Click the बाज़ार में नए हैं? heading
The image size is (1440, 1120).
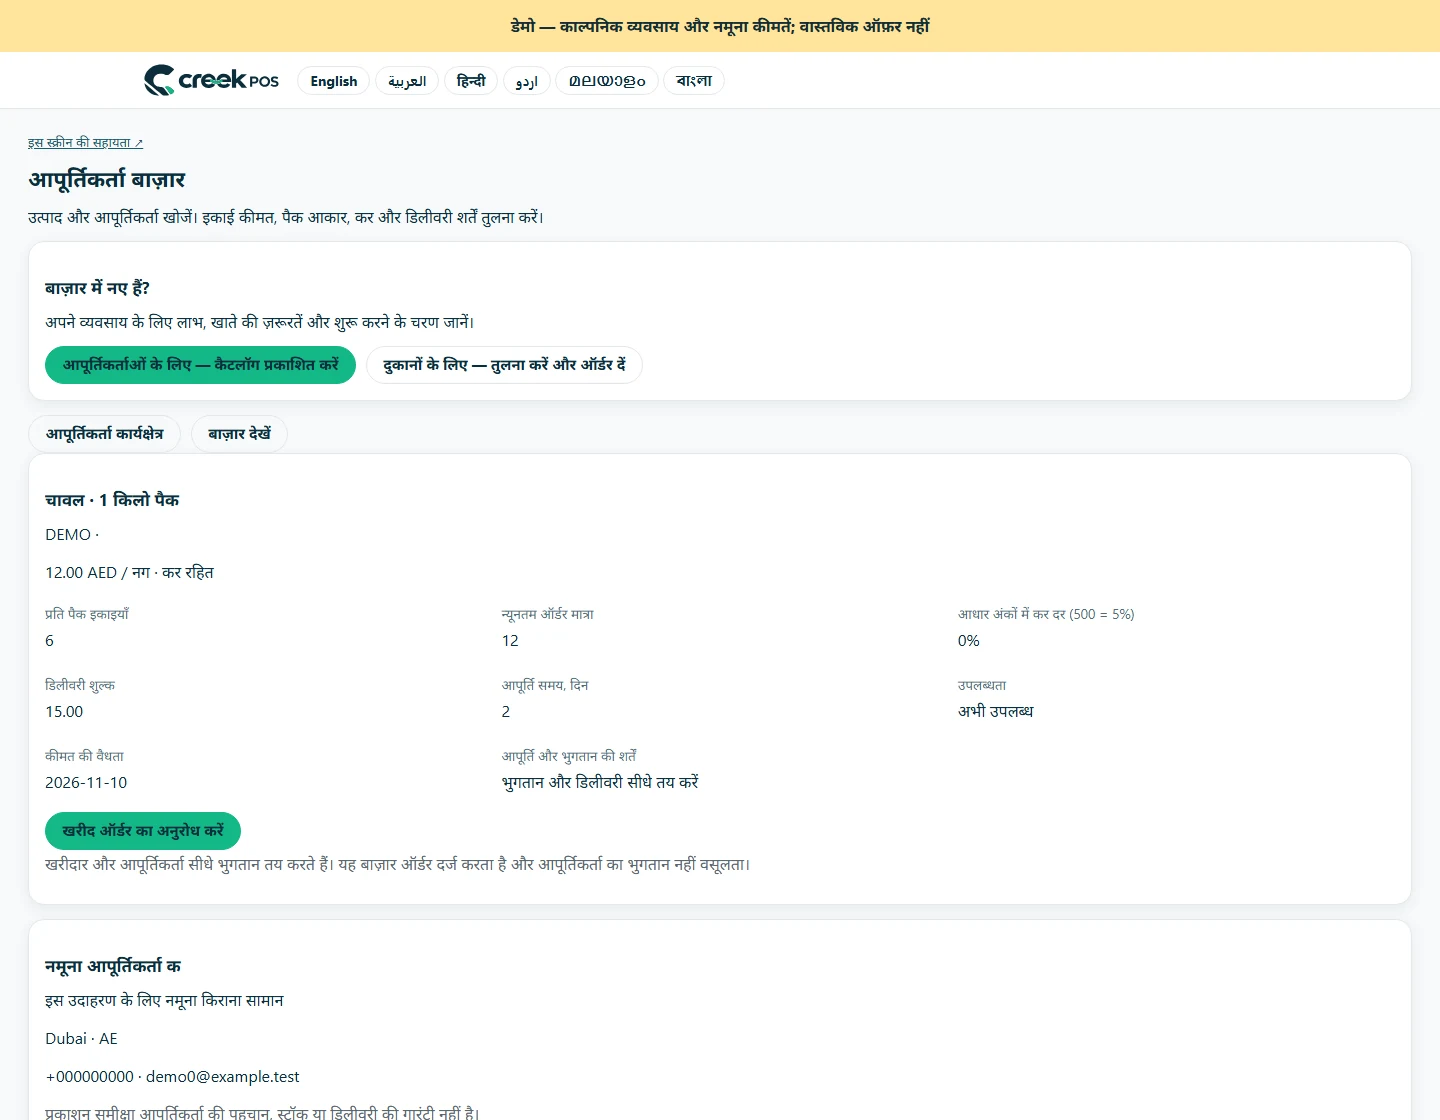97,288
